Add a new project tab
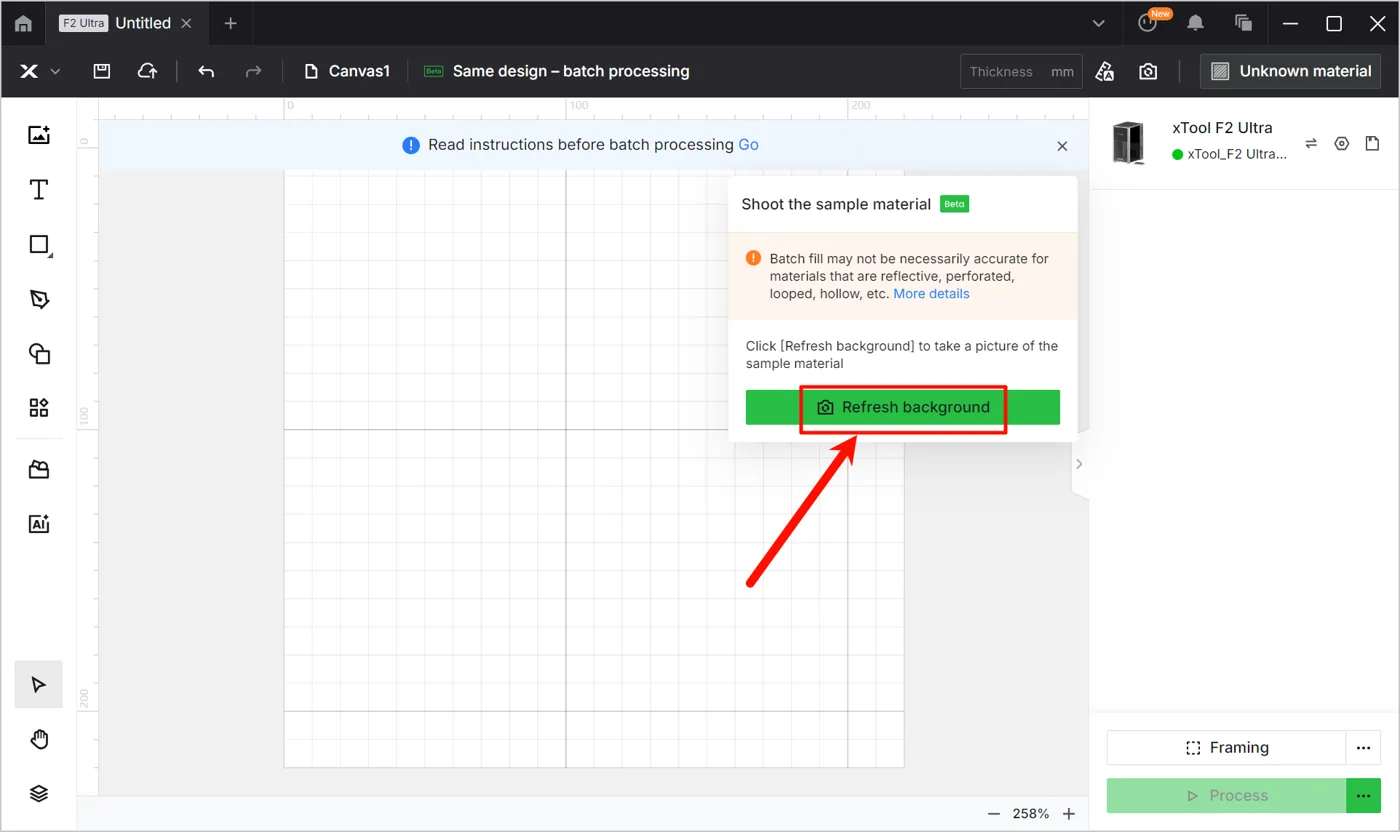 click(x=230, y=23)
